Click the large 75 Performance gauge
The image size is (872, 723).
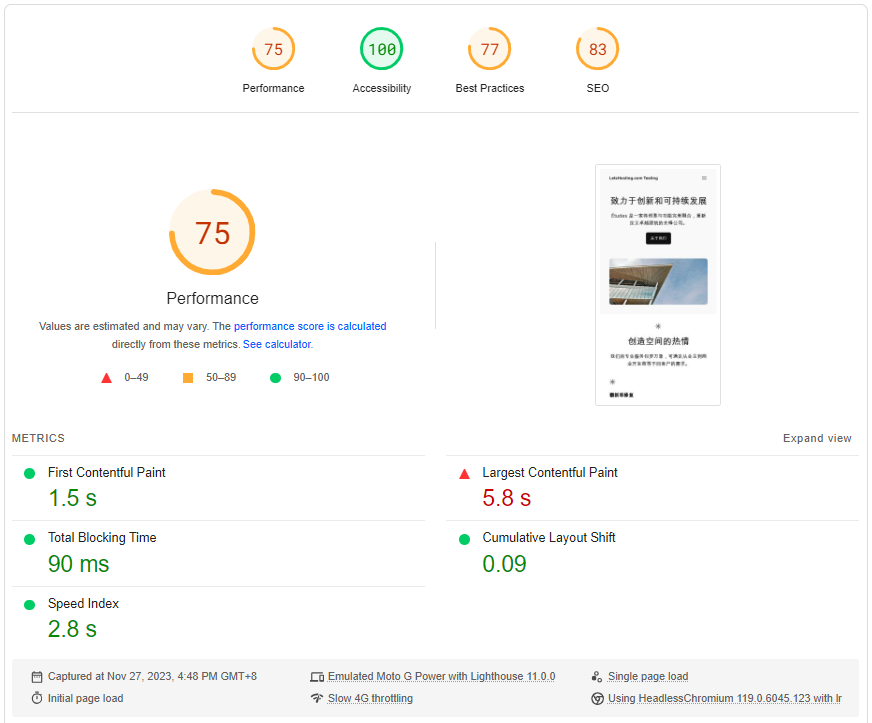tap(212, 232)
